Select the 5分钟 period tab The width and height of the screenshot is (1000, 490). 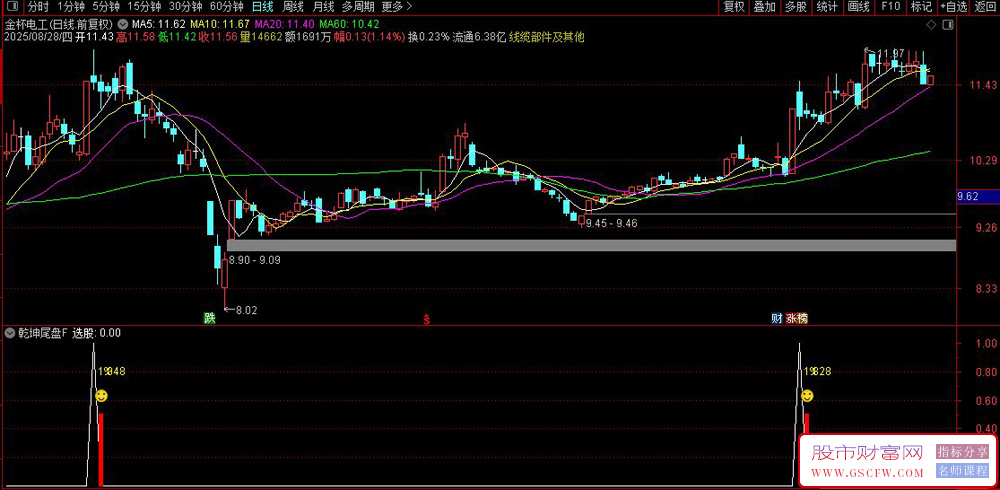(105, 7)
